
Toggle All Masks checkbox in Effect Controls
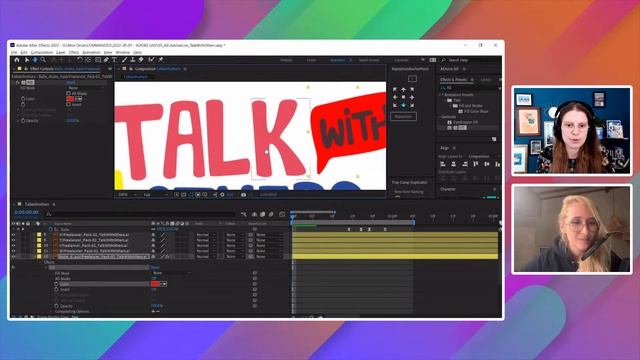(68, 93)
